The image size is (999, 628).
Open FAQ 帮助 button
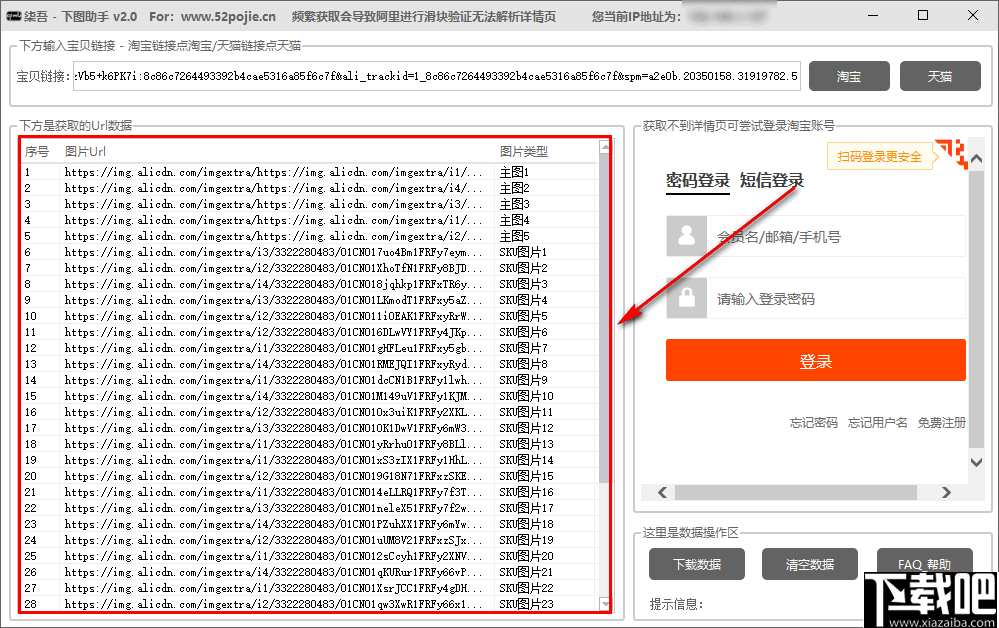click(x=924, y=564)
